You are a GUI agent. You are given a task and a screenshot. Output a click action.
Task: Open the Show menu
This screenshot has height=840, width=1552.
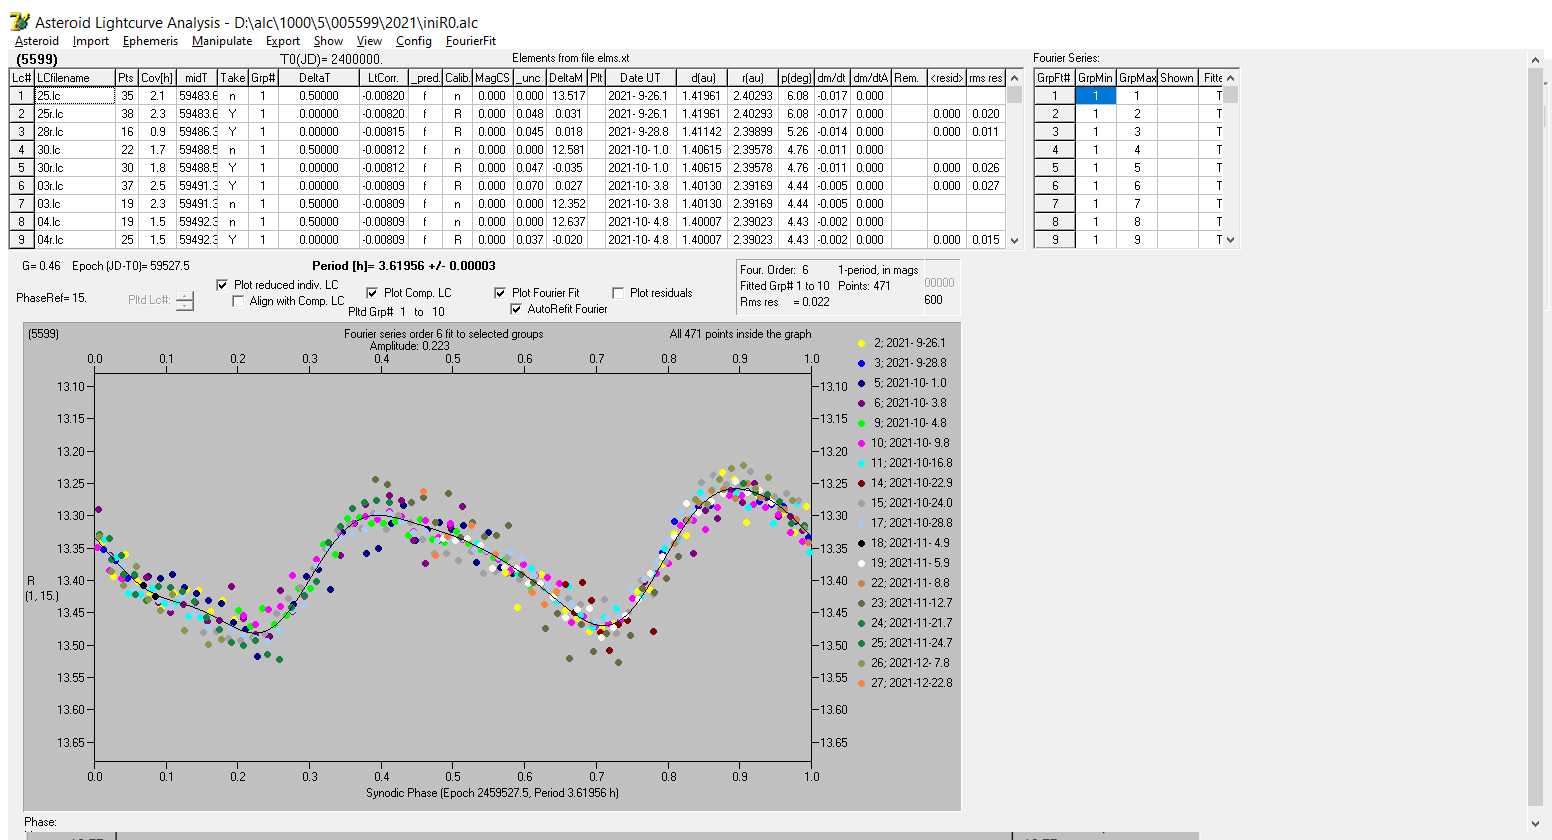(328, 41)
